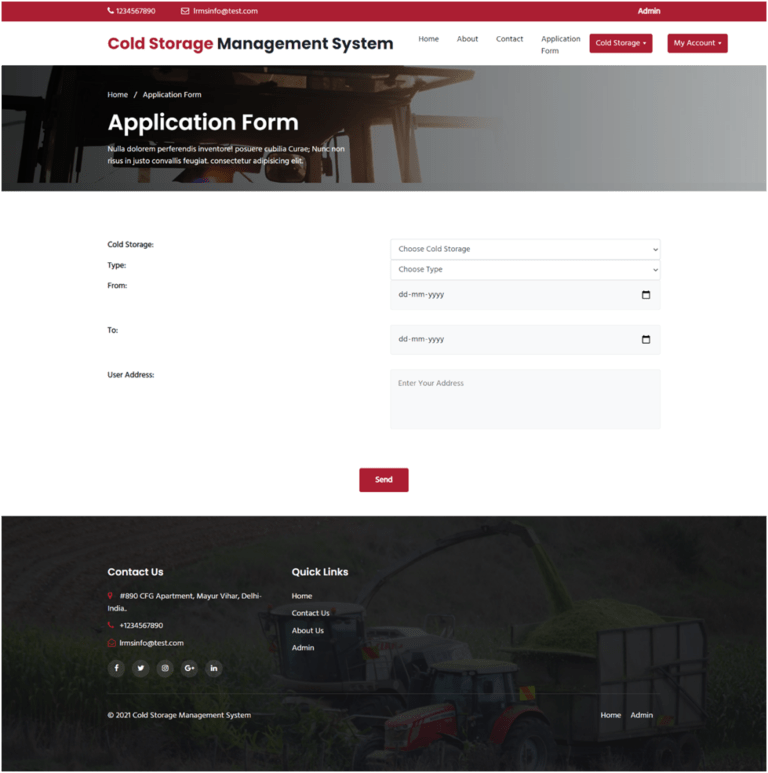768x773 pixels.
Task: Expand the Cold Storage nav dropdown button
Action: tap(621, 43)
